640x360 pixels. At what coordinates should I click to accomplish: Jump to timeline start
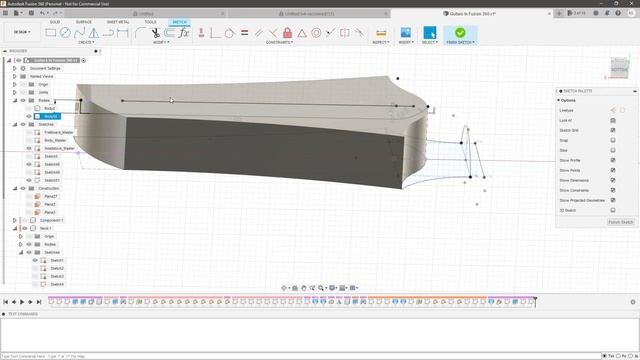tap(6, 302)
